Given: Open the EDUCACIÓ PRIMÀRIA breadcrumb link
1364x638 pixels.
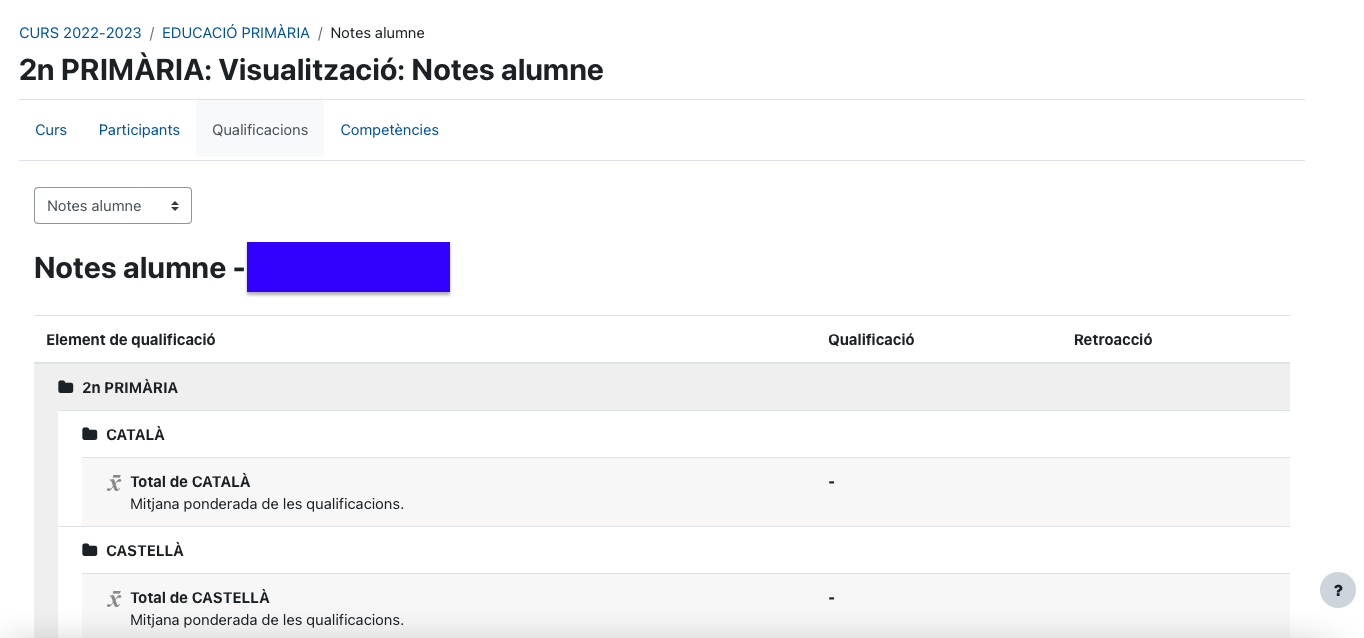Looking at the screenshot, I should click(236, 33).
